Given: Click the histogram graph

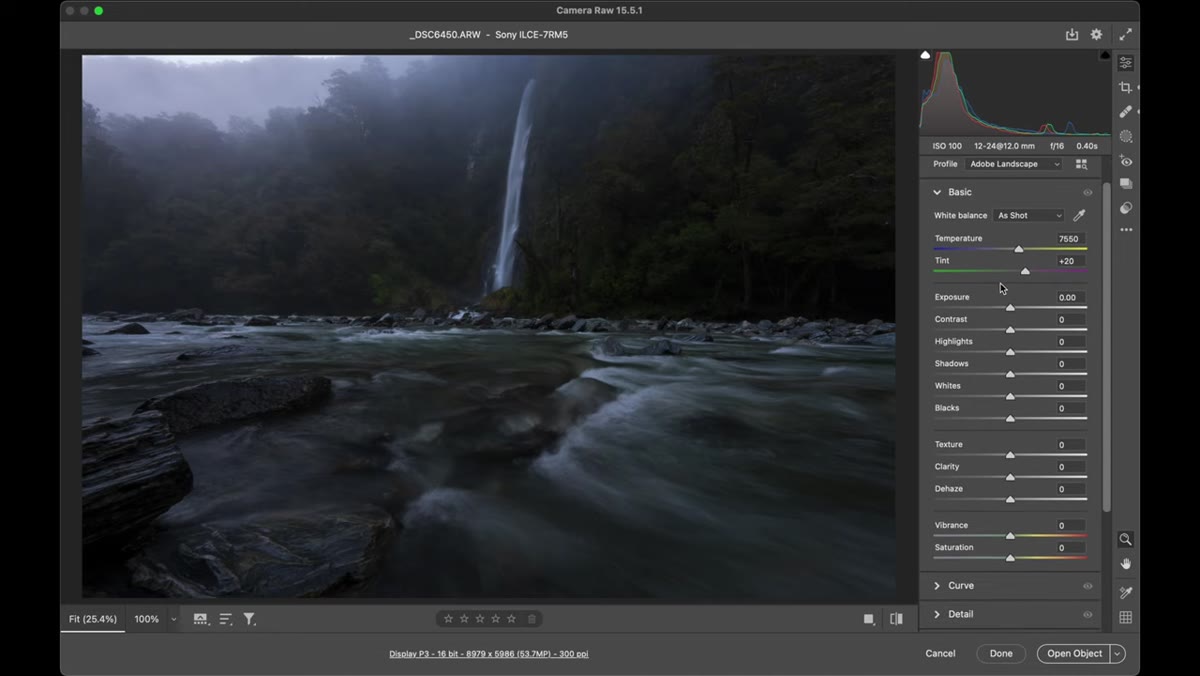Looking at the screenshot, I should point(1015,93).
